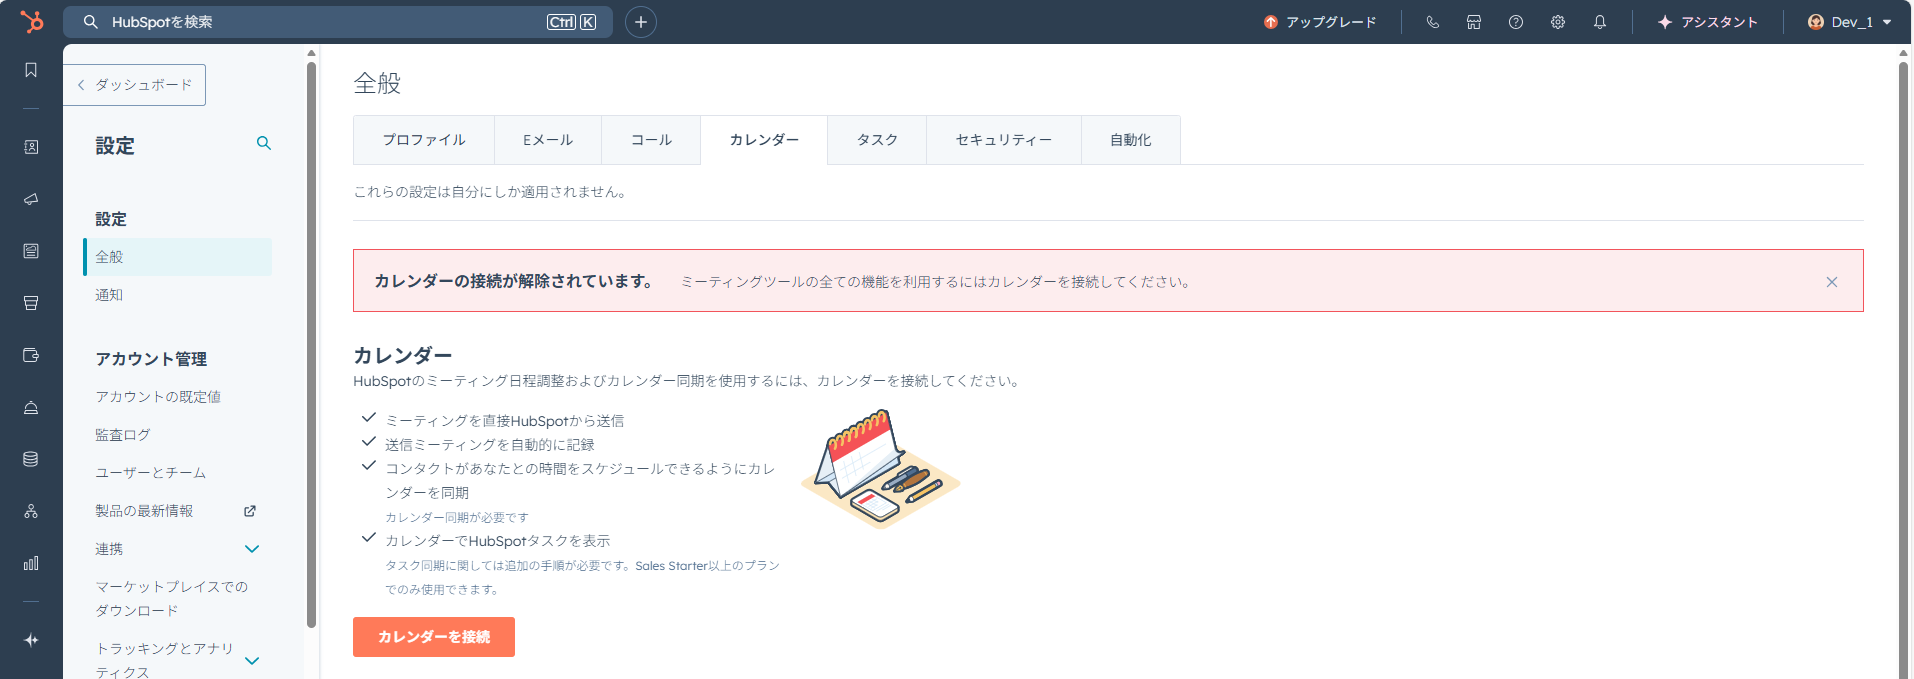Open the notifications bell in header
The height and width of the screenshot is (679, 1914).
tap(1600, 22)
